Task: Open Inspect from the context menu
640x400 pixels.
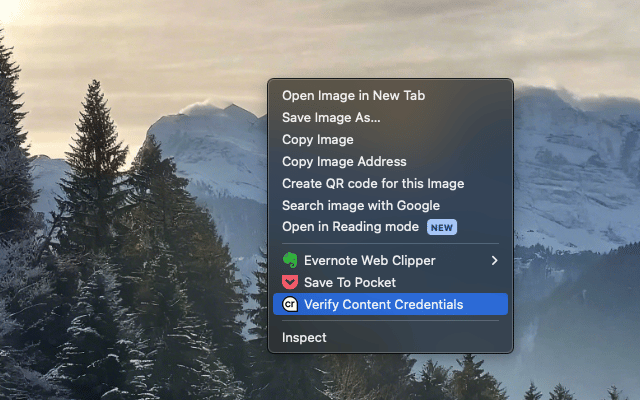Action: 304,338
